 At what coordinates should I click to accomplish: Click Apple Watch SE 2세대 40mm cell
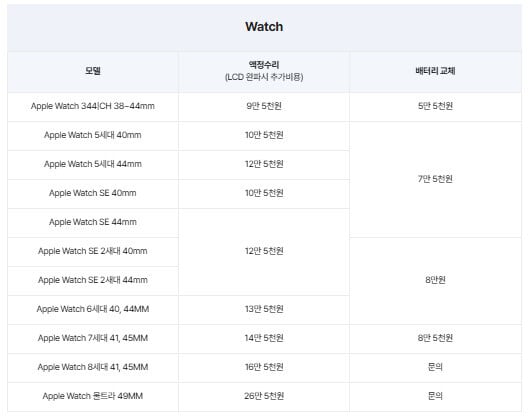pyautogui.click(x=93, y=251)
